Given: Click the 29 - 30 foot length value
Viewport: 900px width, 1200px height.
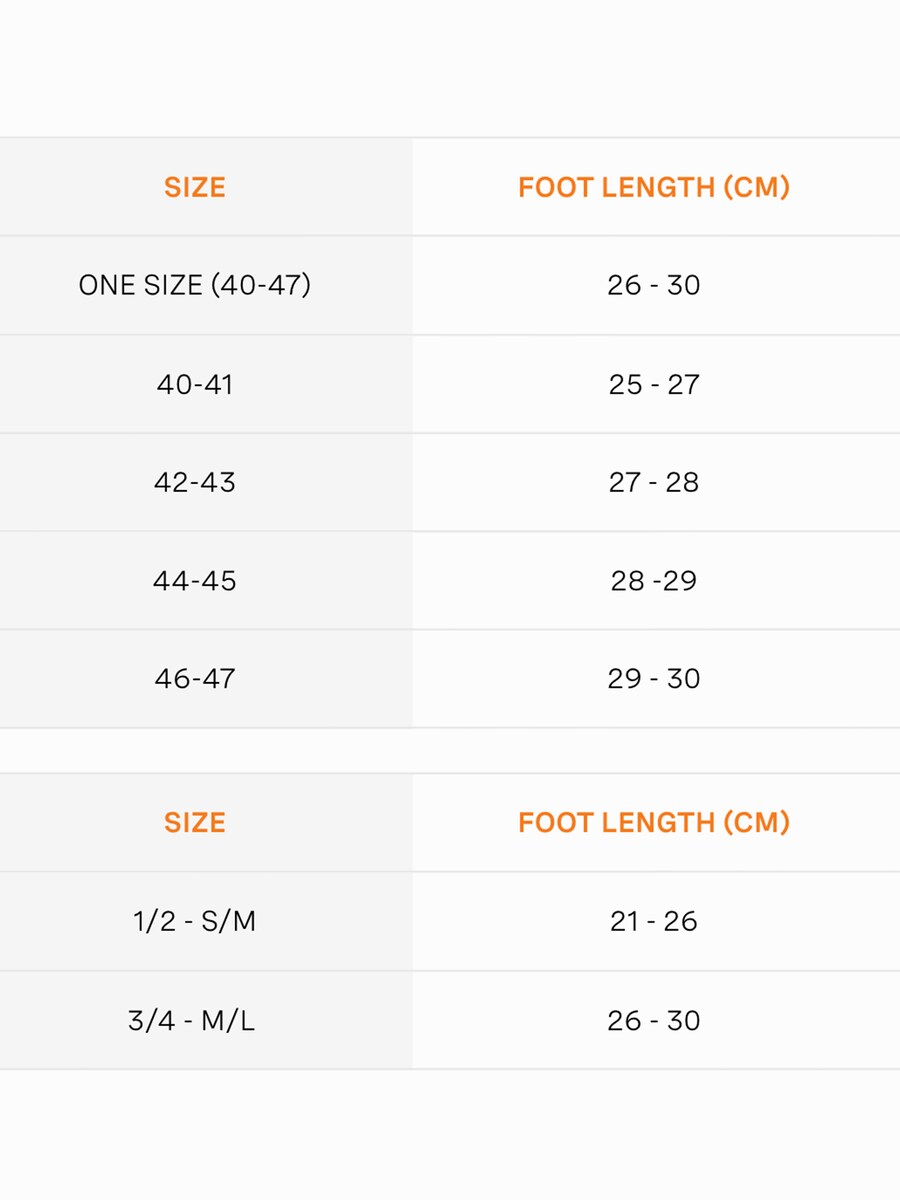Looking at the screenshot, I should click(x=654, y=678).
